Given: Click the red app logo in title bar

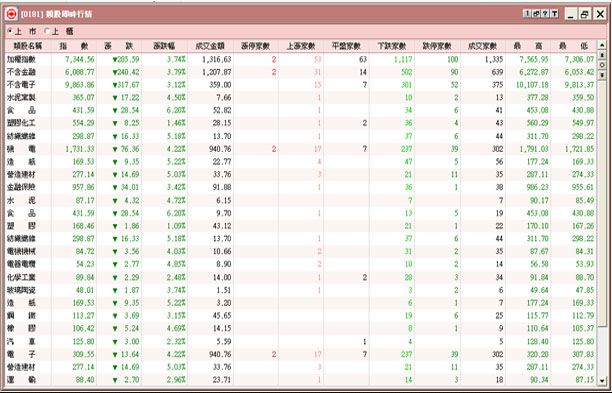Looking at the screenshot, I should tap(12, 14).
